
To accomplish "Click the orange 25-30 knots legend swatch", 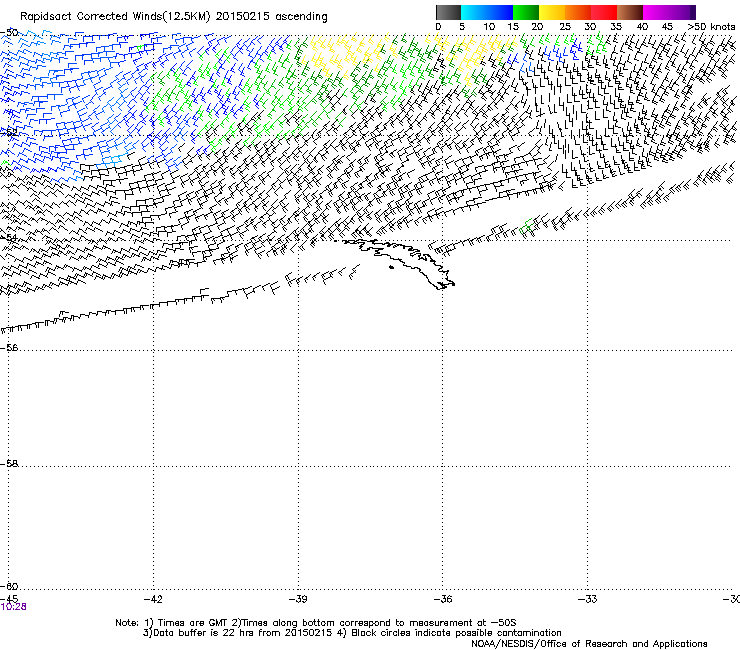I will point(578,12).
